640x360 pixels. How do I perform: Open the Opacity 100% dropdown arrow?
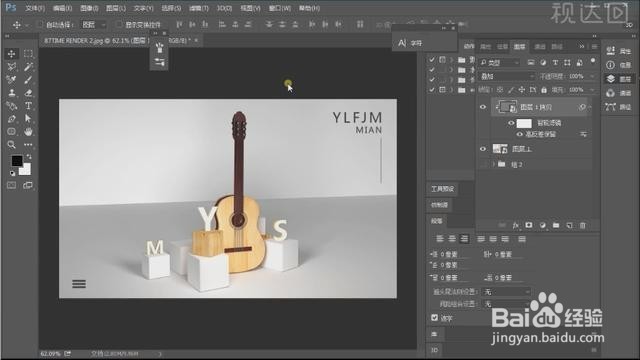[592, 76]
